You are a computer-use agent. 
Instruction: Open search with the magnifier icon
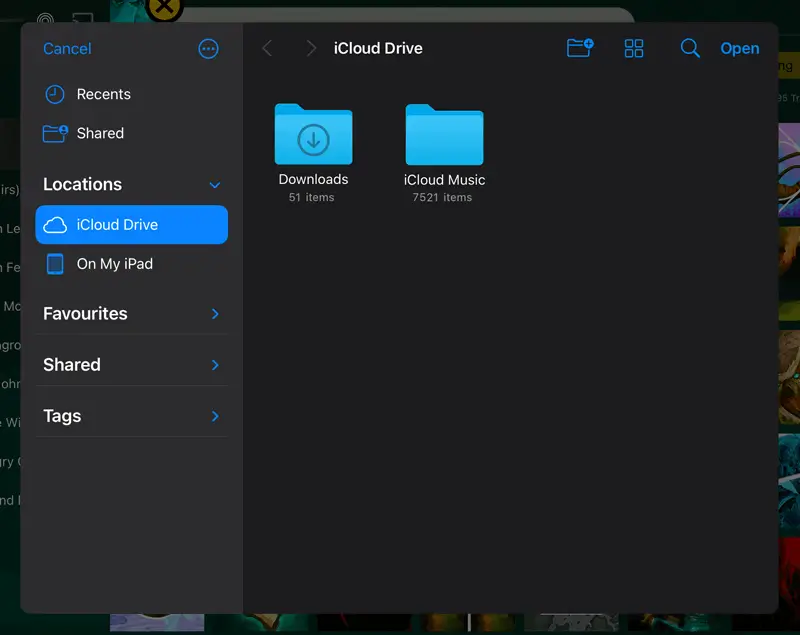[690, 48]
